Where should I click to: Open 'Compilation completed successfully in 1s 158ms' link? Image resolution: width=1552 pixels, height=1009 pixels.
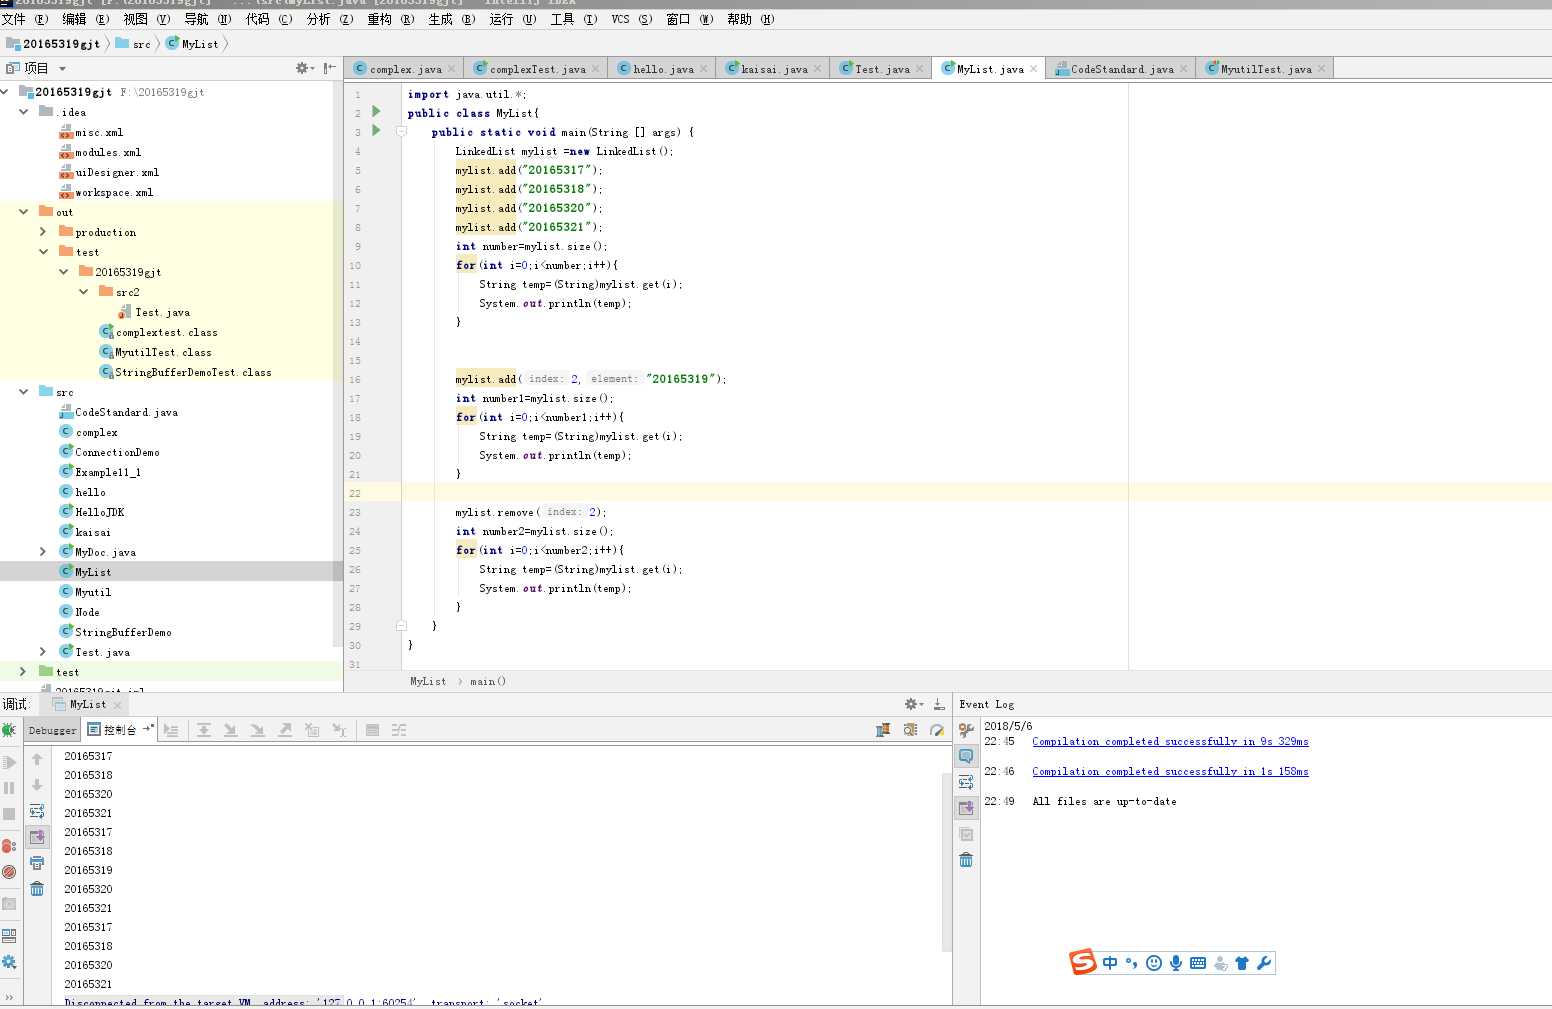1170,772
